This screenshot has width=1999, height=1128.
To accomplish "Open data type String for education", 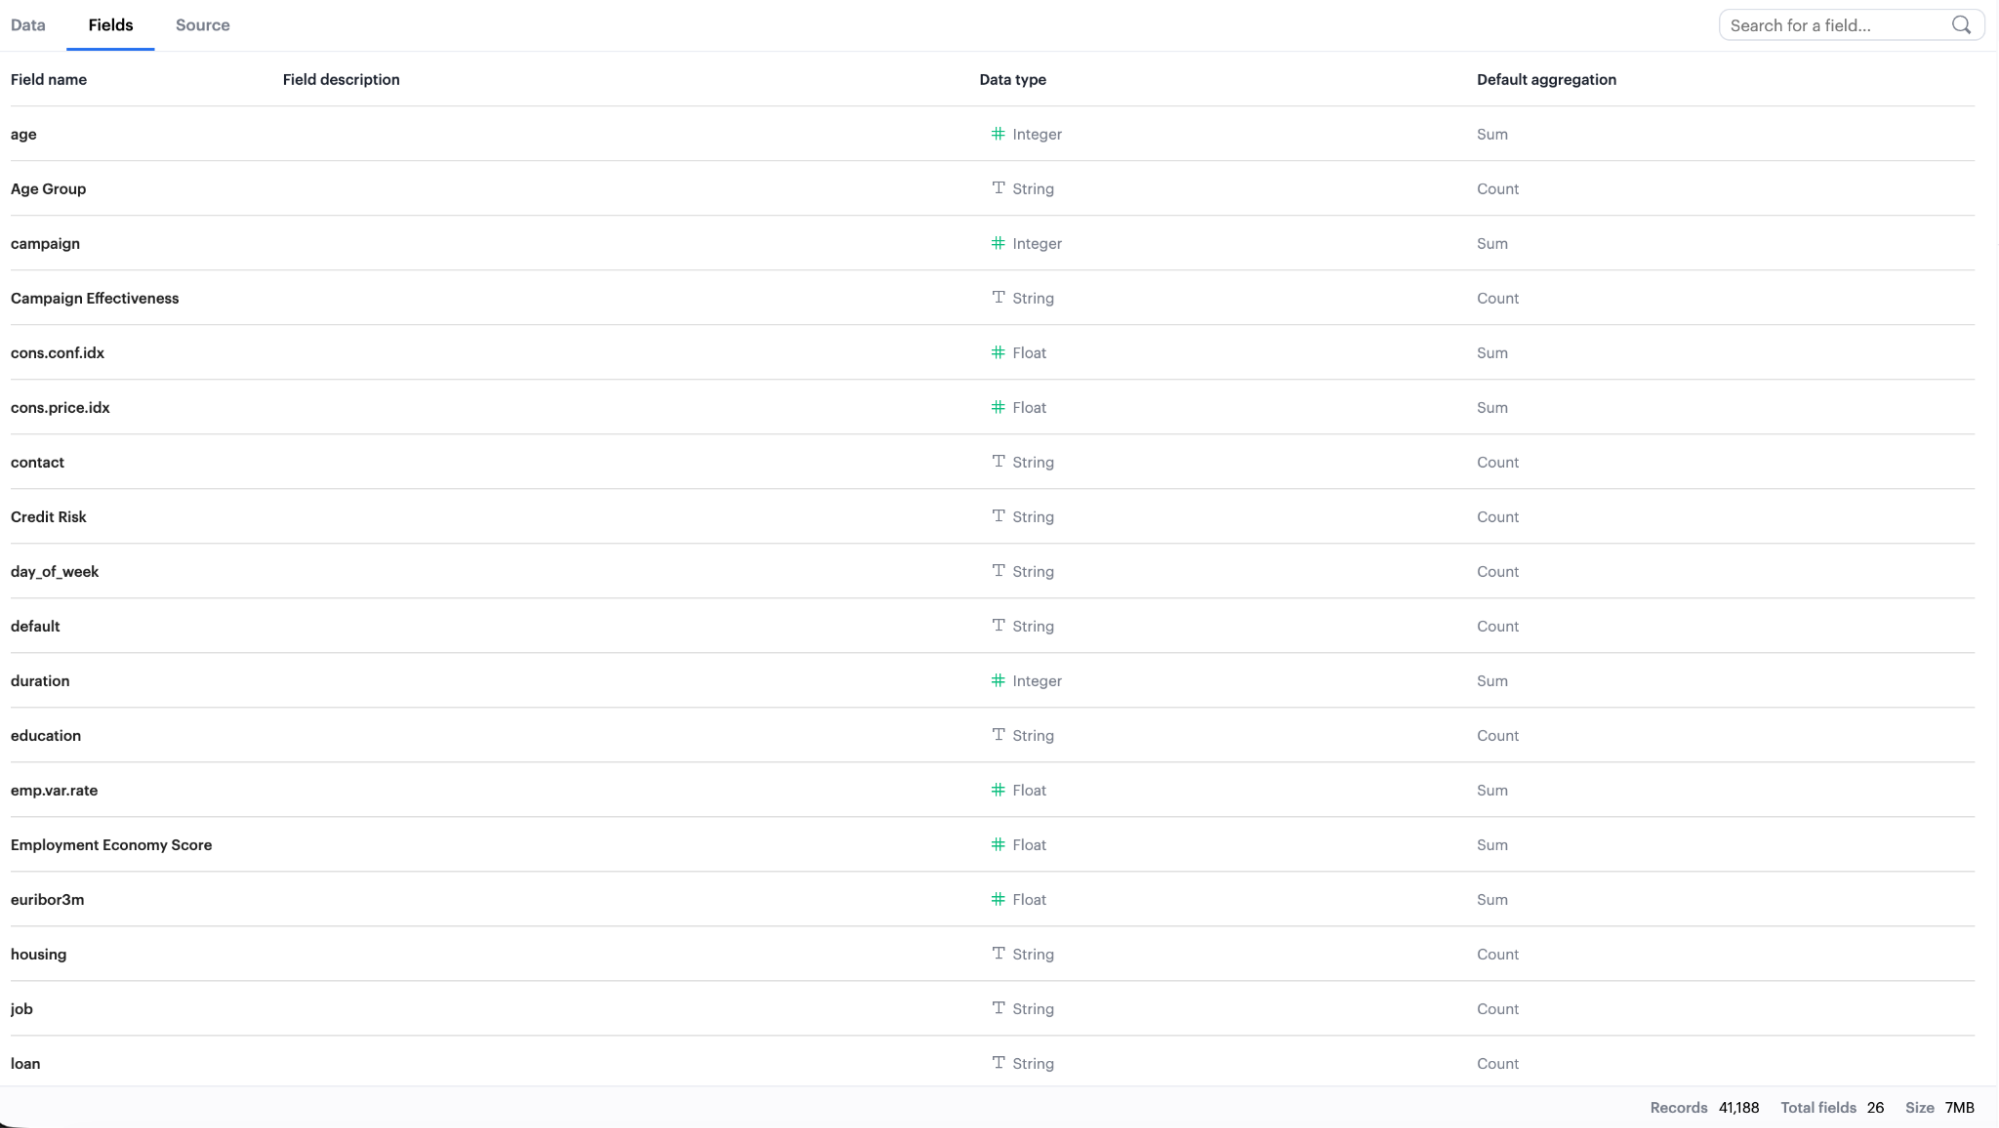I will tap(1032, 736).
